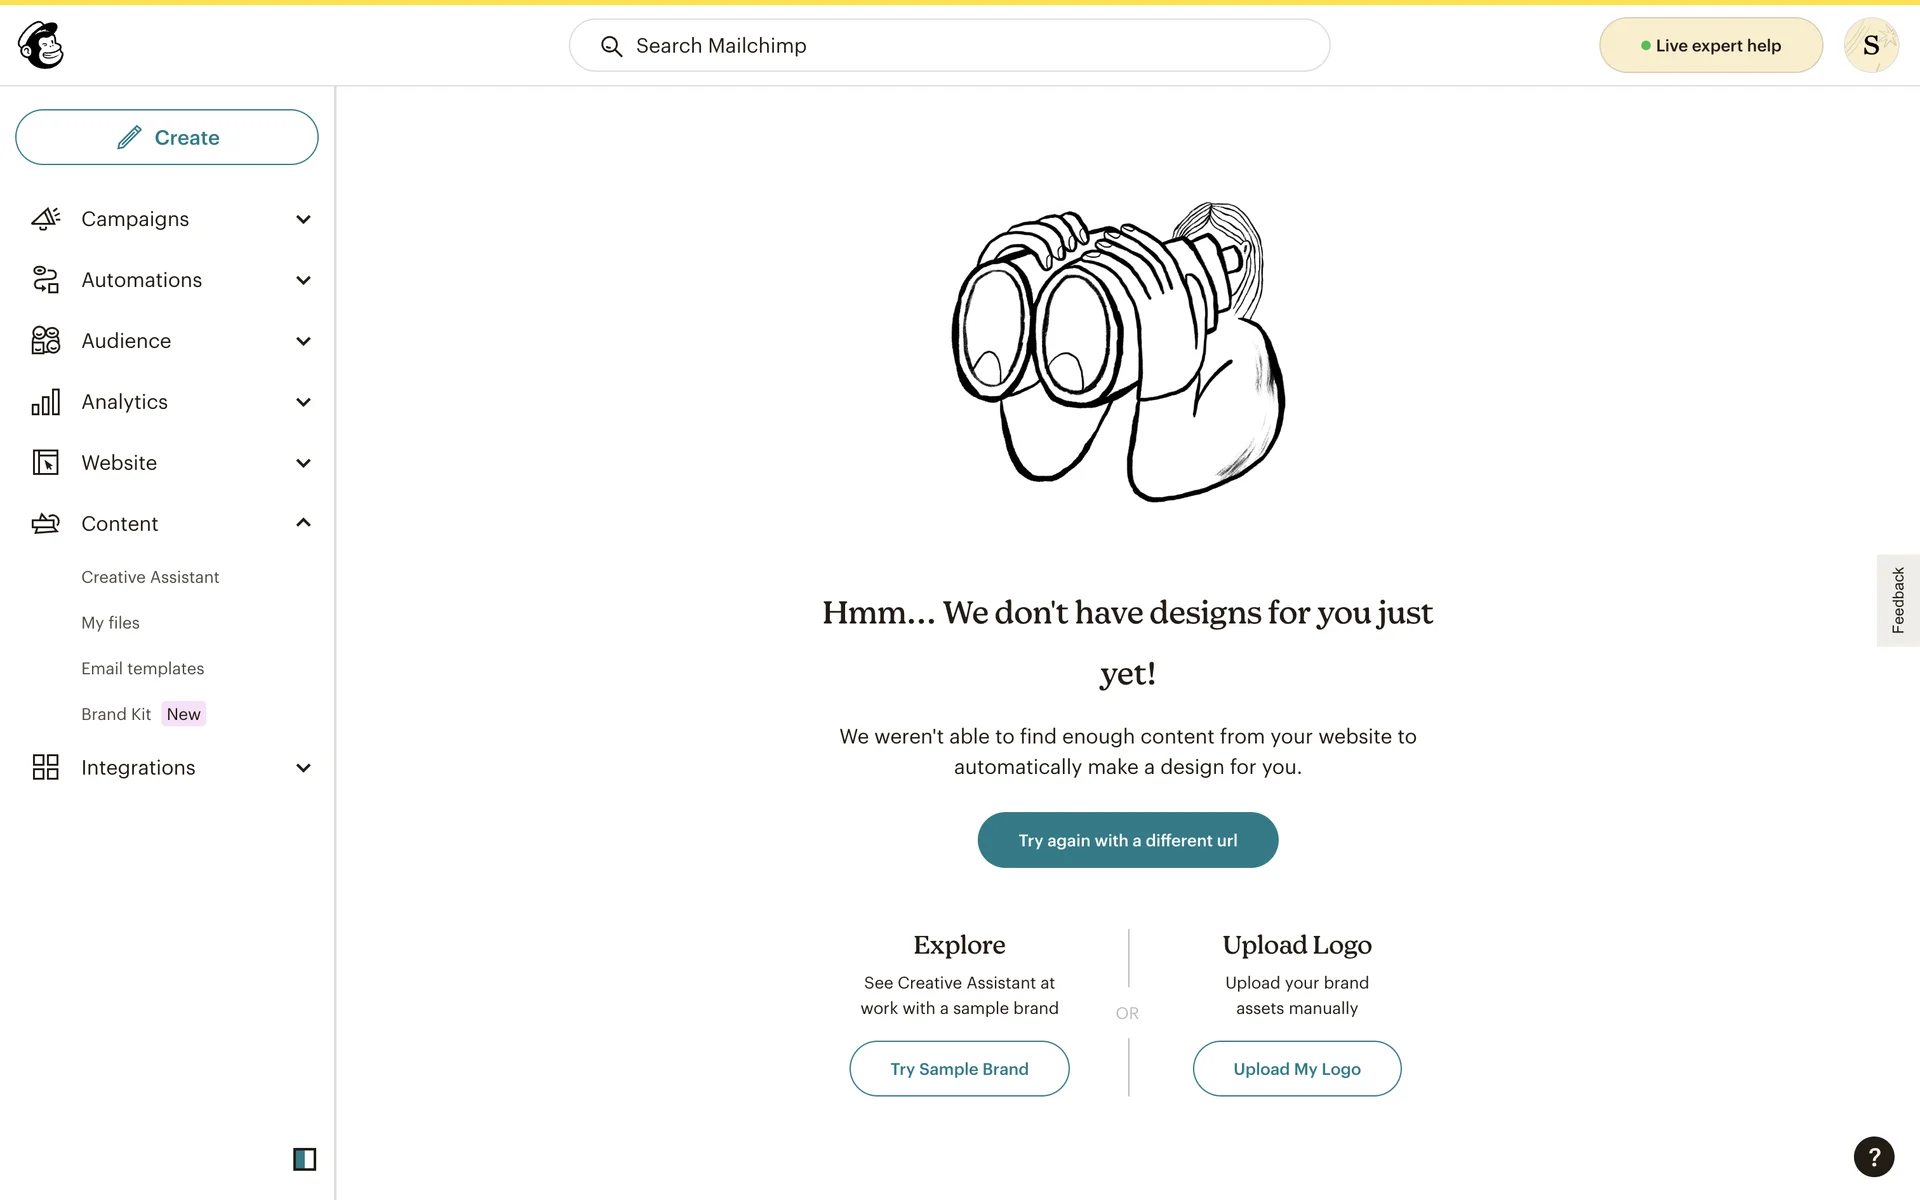Click the Automations workflow icon
The height and width of the screenshot is (1200, 1920).
pos(46,280)
